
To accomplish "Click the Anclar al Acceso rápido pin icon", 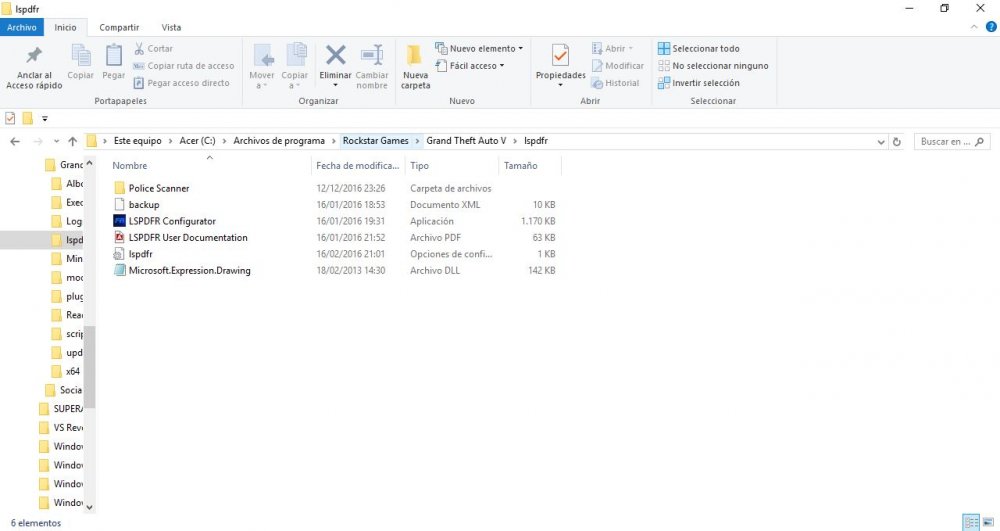I will (34, 56).
